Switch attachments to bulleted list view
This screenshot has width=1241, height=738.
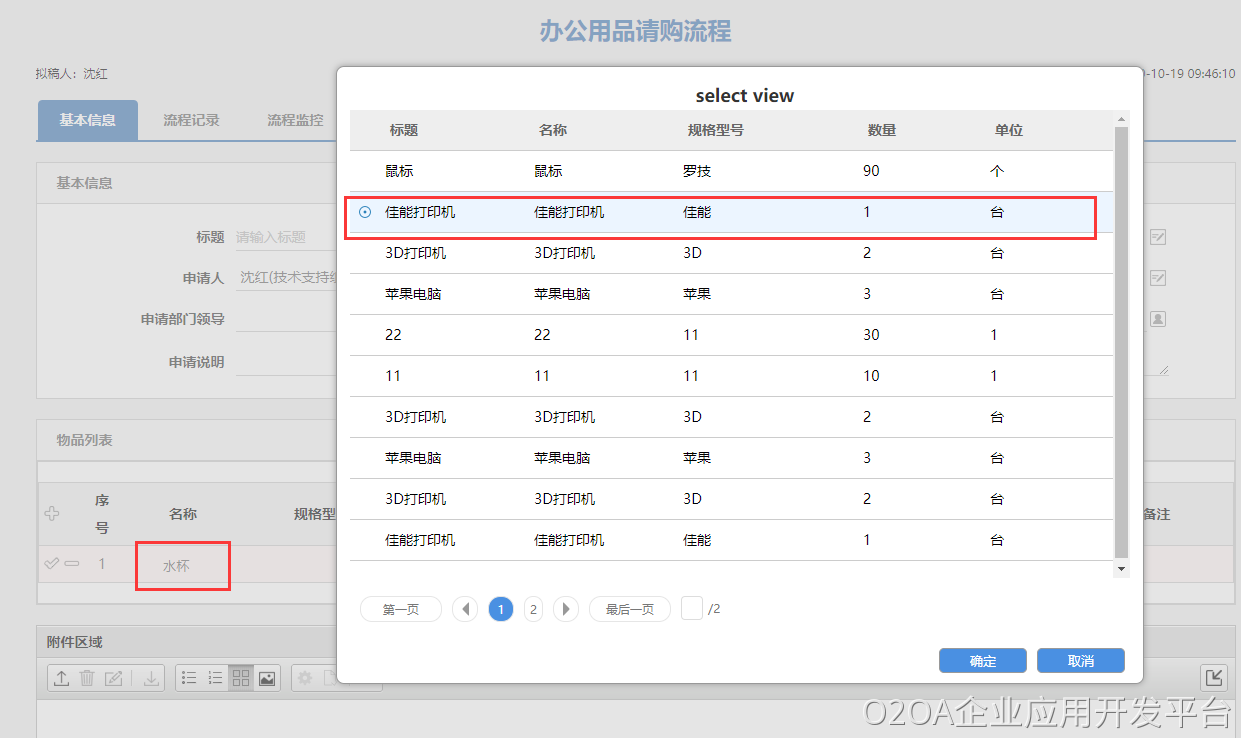click(x=189, y=678)
